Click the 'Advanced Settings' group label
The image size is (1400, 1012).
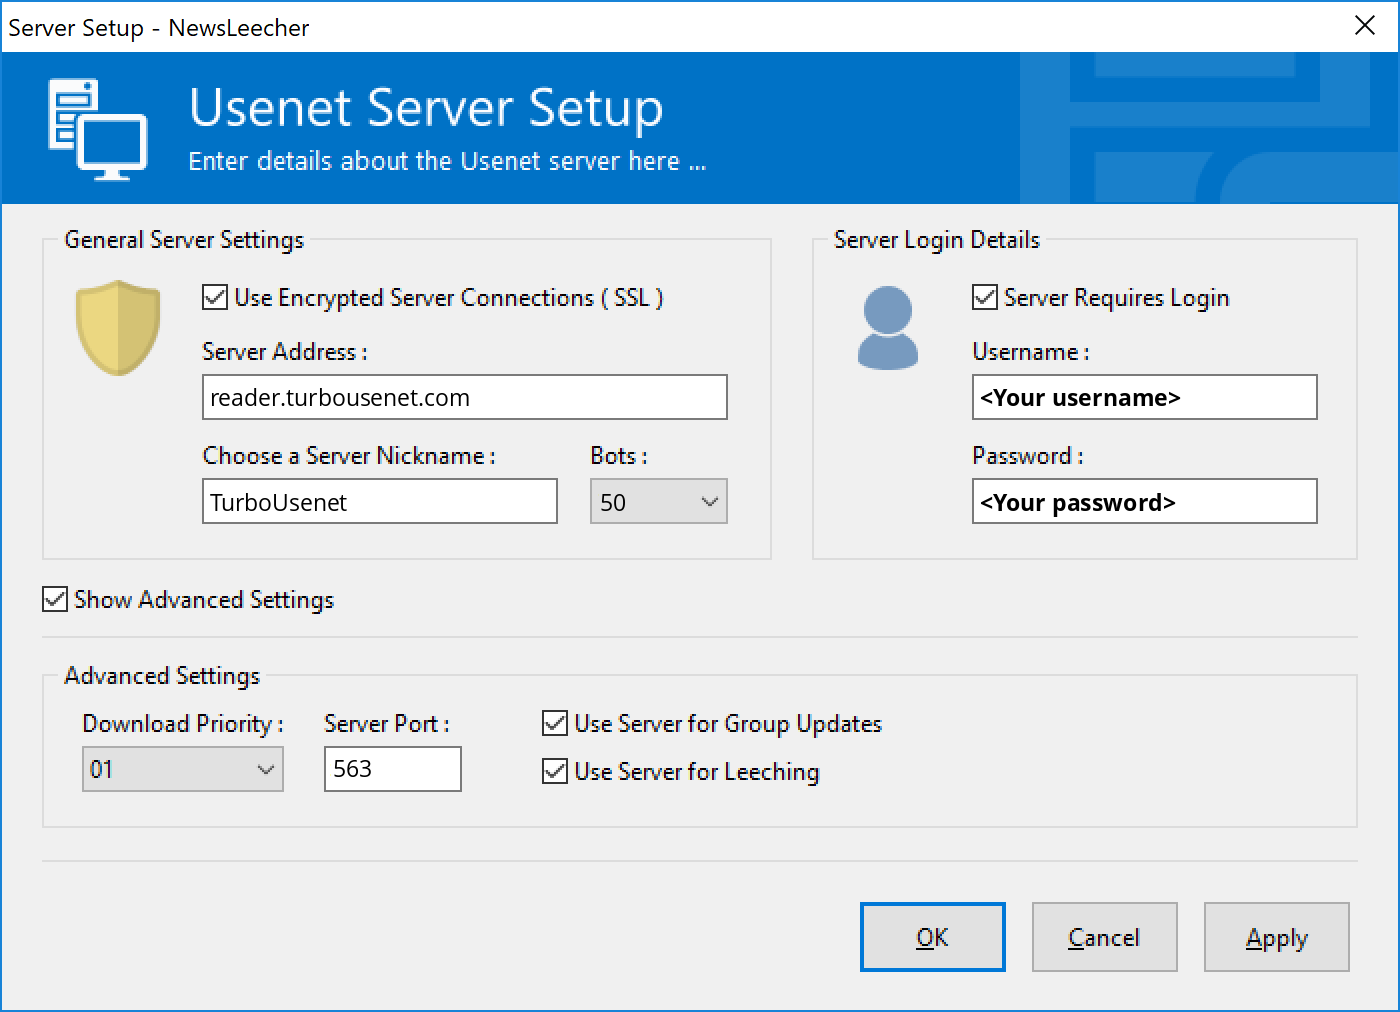coord(162,676)
